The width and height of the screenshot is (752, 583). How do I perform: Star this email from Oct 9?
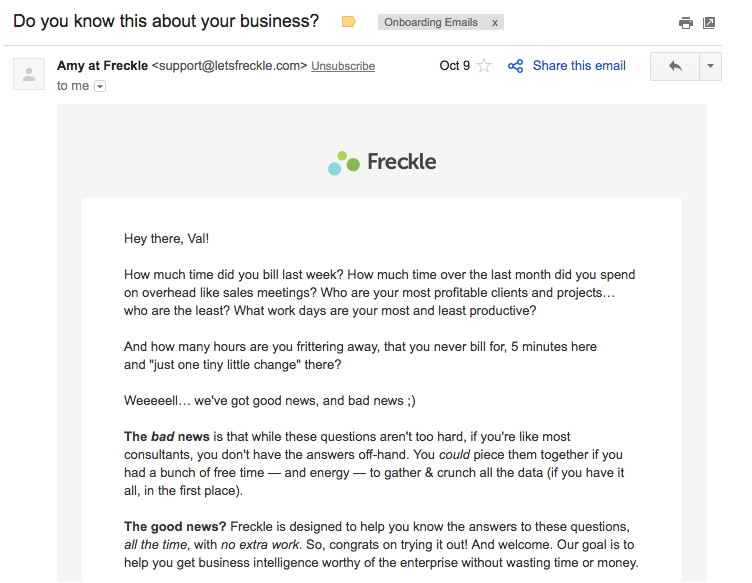click(x=485, y=66)
